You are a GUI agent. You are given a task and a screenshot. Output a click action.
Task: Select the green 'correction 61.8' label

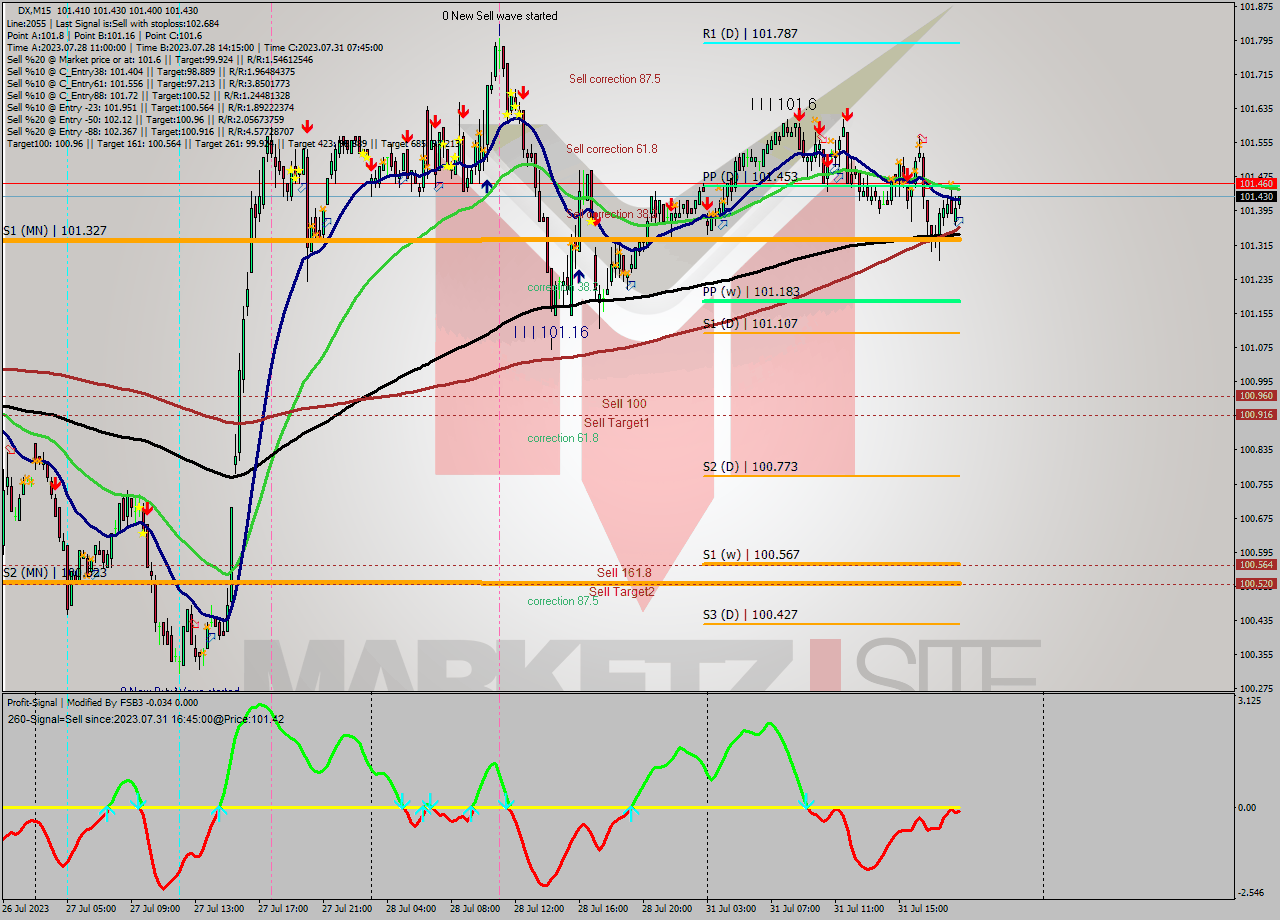(563, 438)
